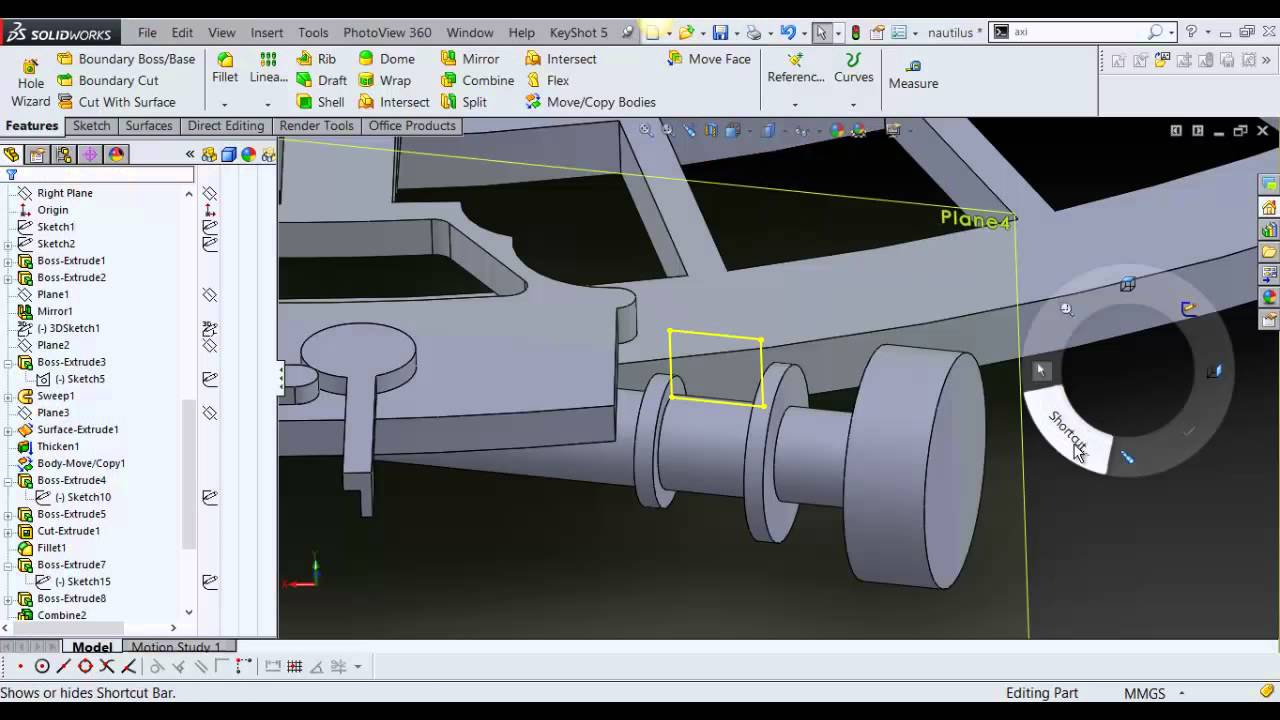Toggle the quadrant snap icon
Viewport: 1280px width, 720px height.
(x=85, y=666)
